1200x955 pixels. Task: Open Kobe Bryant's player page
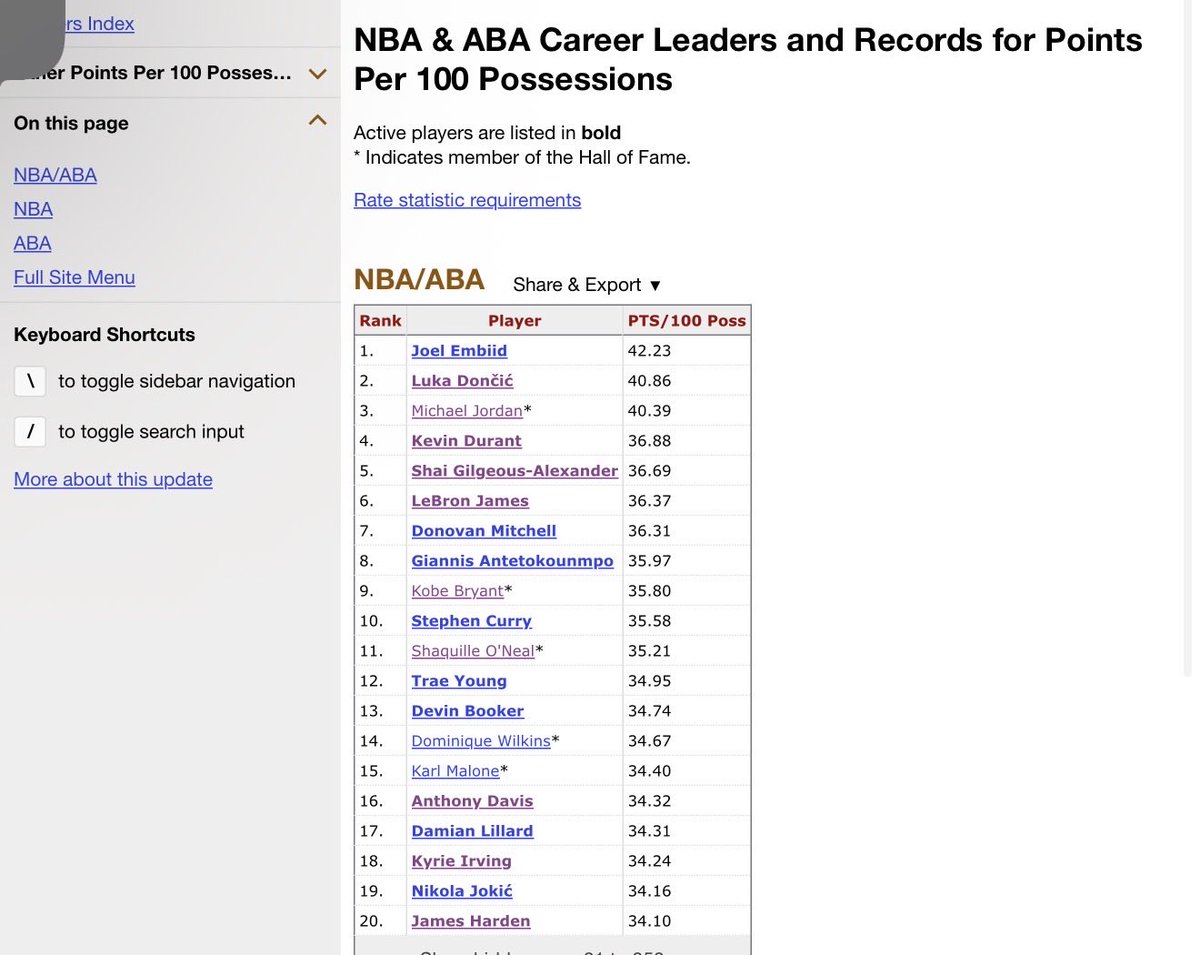pos(457,591)
